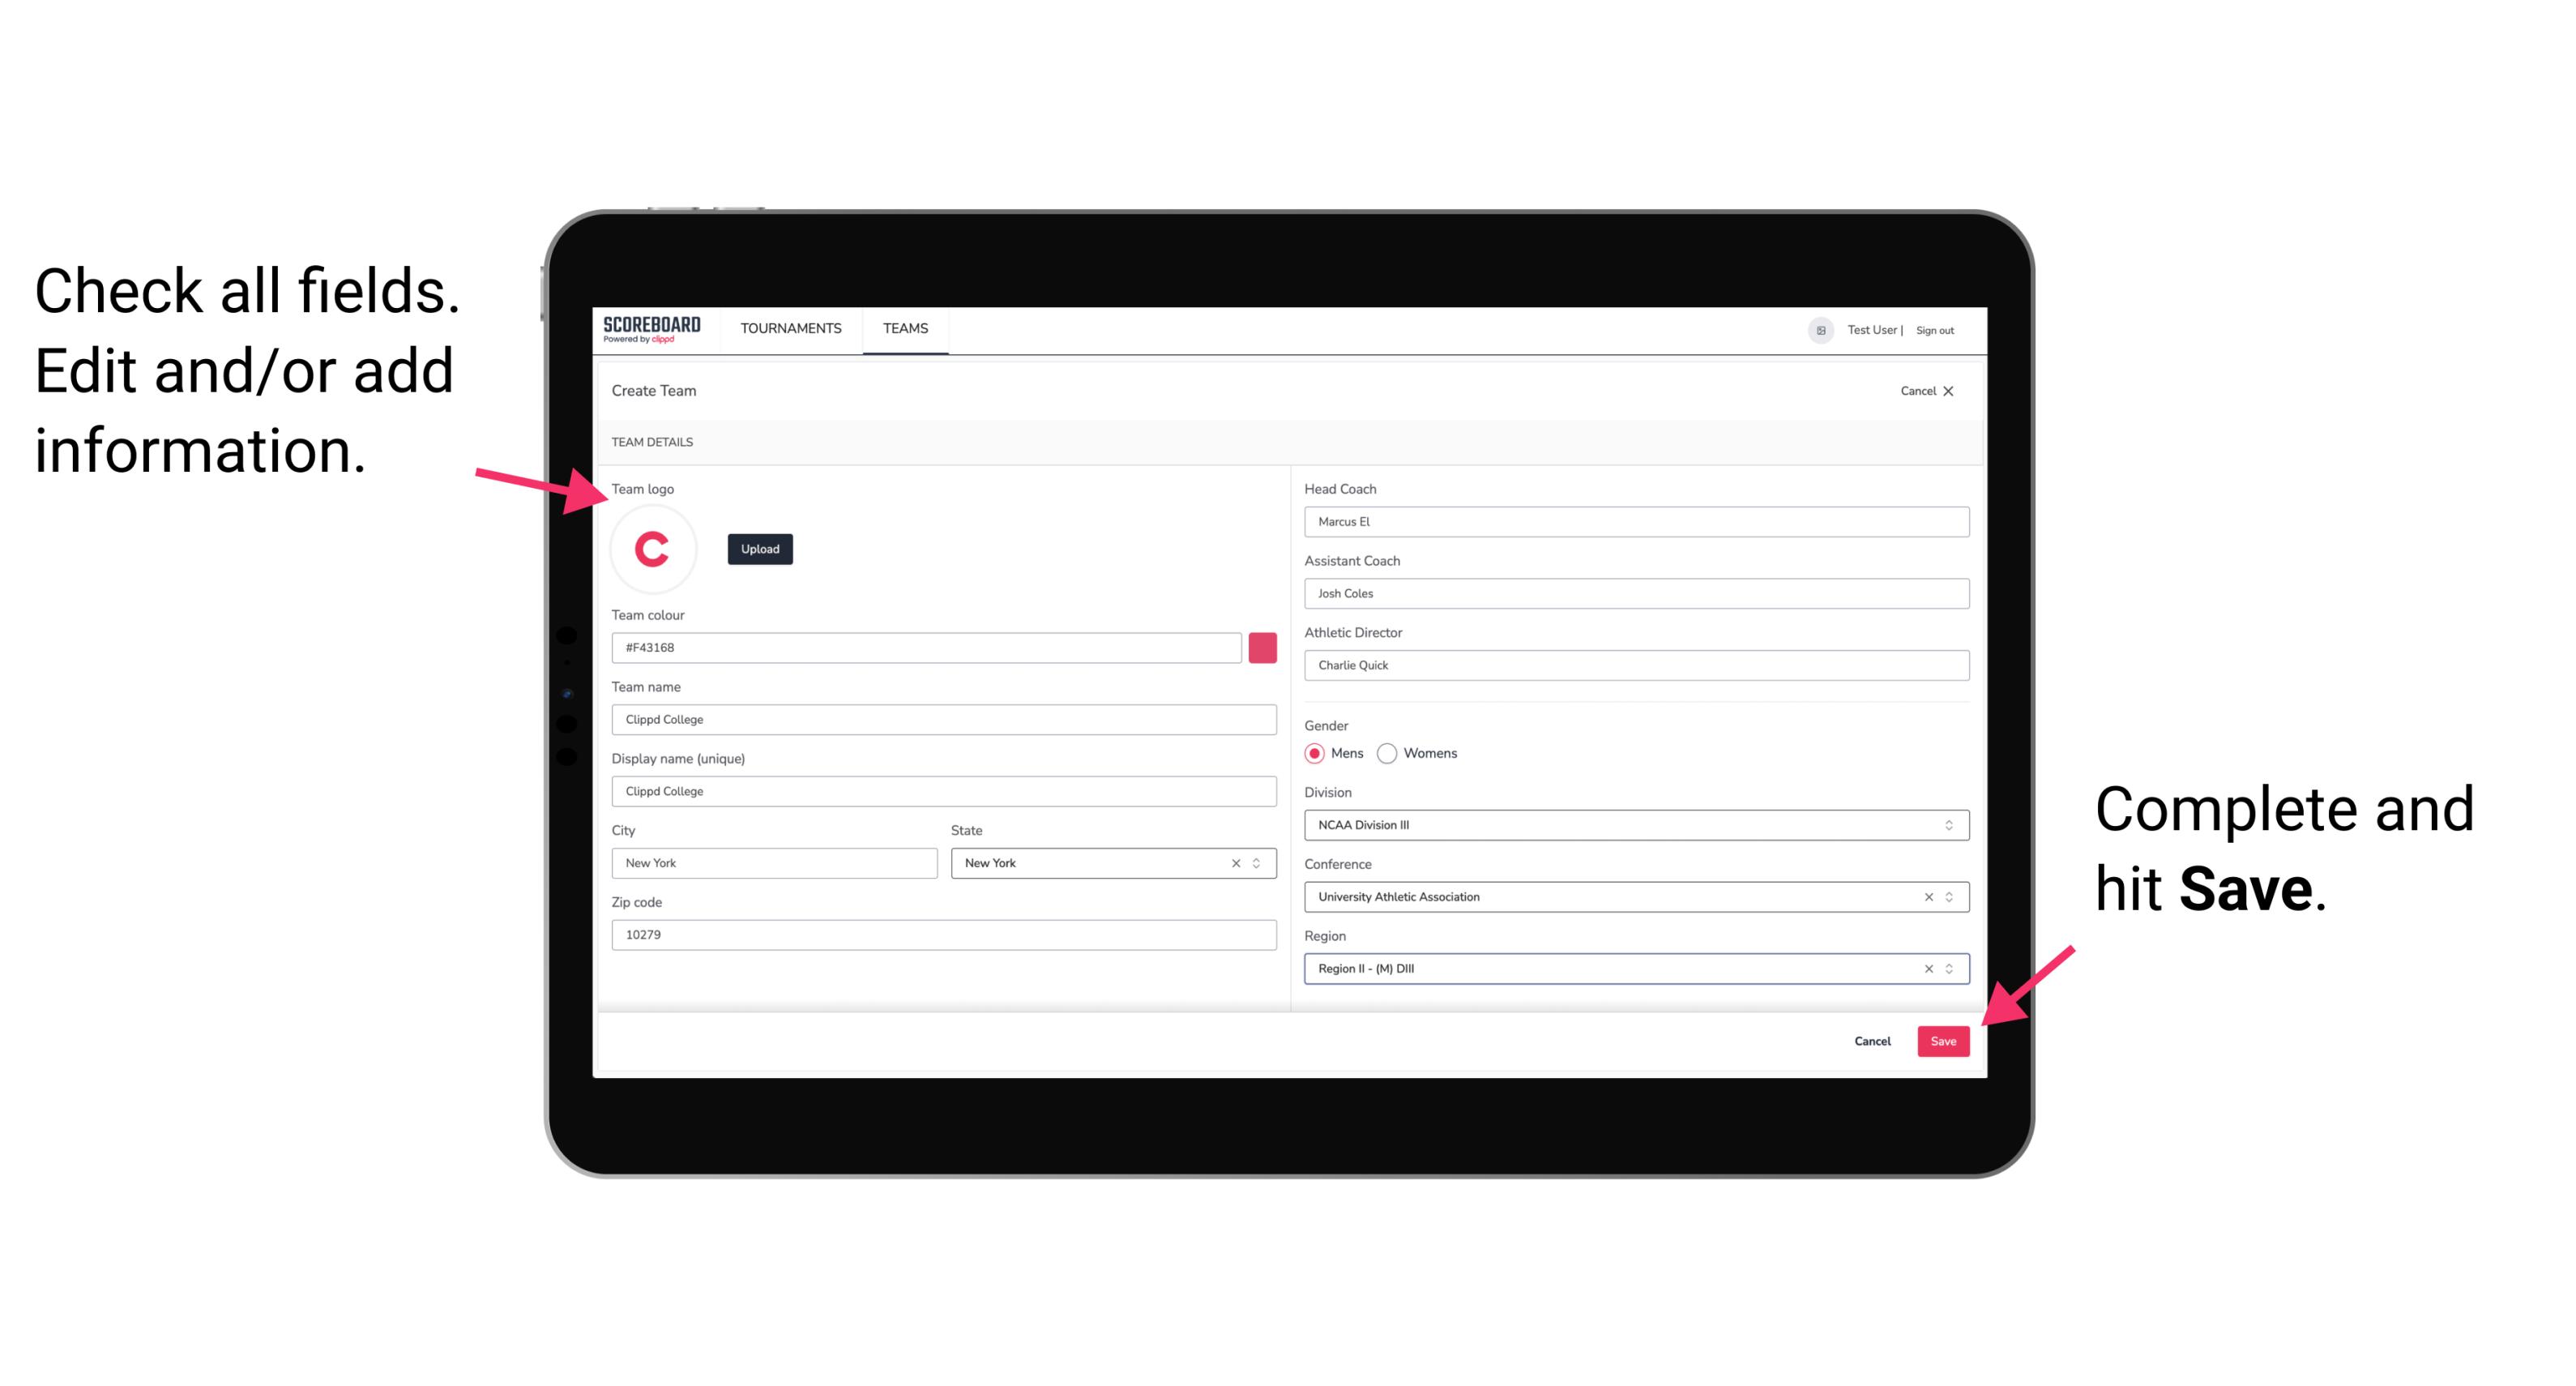Screen dimensions: 2576x1386
Task: Click the red Save button at bottom right
Action: click(1943, 1037)
